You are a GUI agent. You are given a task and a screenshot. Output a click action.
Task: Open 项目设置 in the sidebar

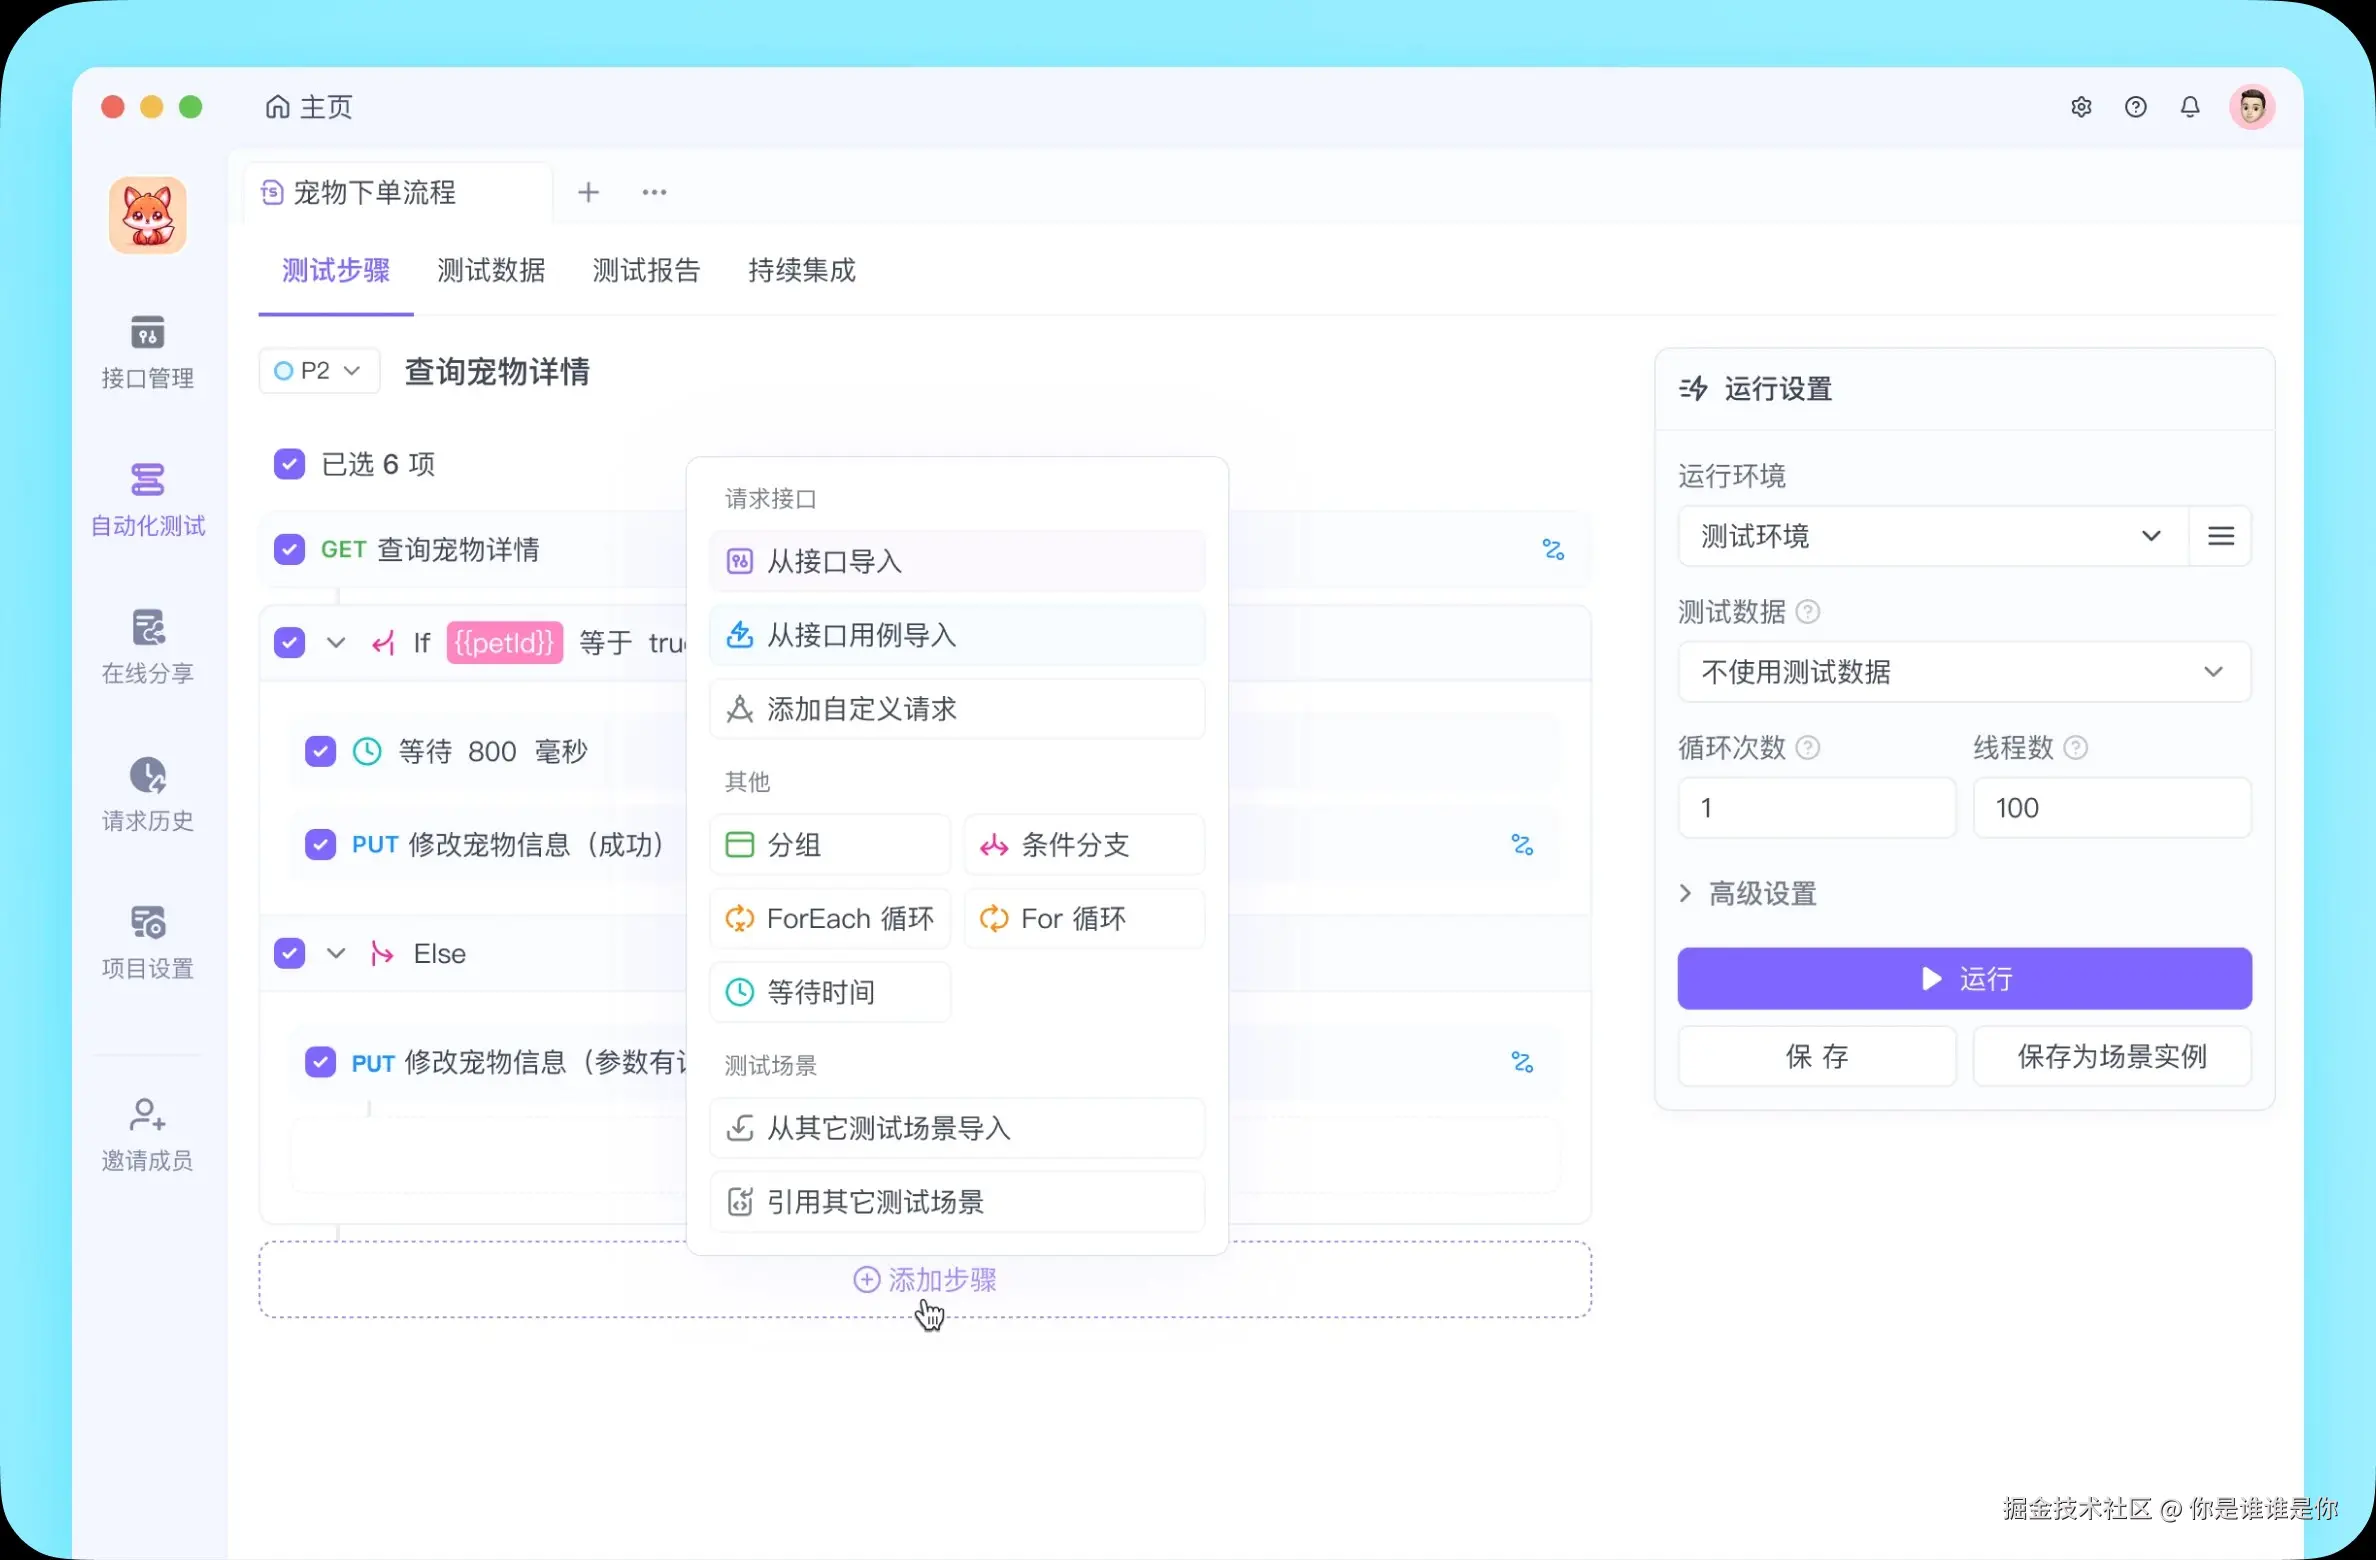click(147, 940)
